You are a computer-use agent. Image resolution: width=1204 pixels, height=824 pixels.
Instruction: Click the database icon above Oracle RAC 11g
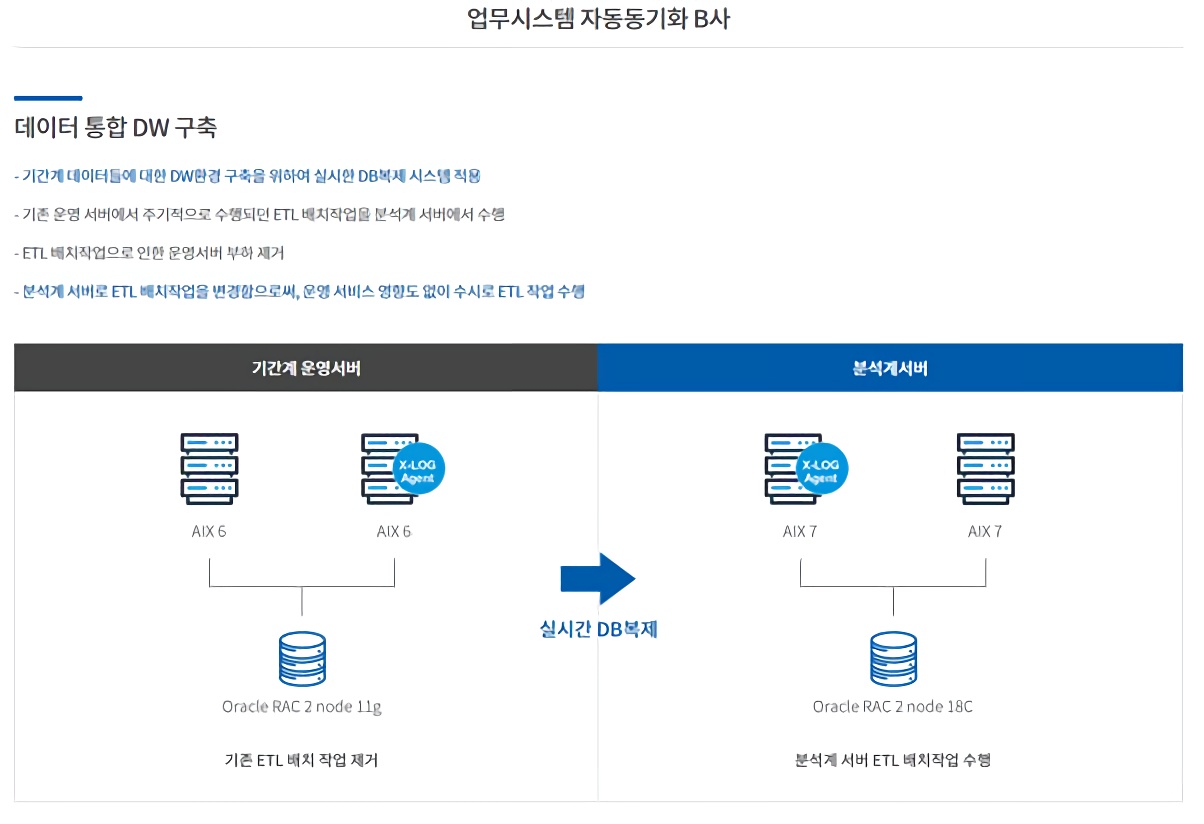click(x=302, y=657)
